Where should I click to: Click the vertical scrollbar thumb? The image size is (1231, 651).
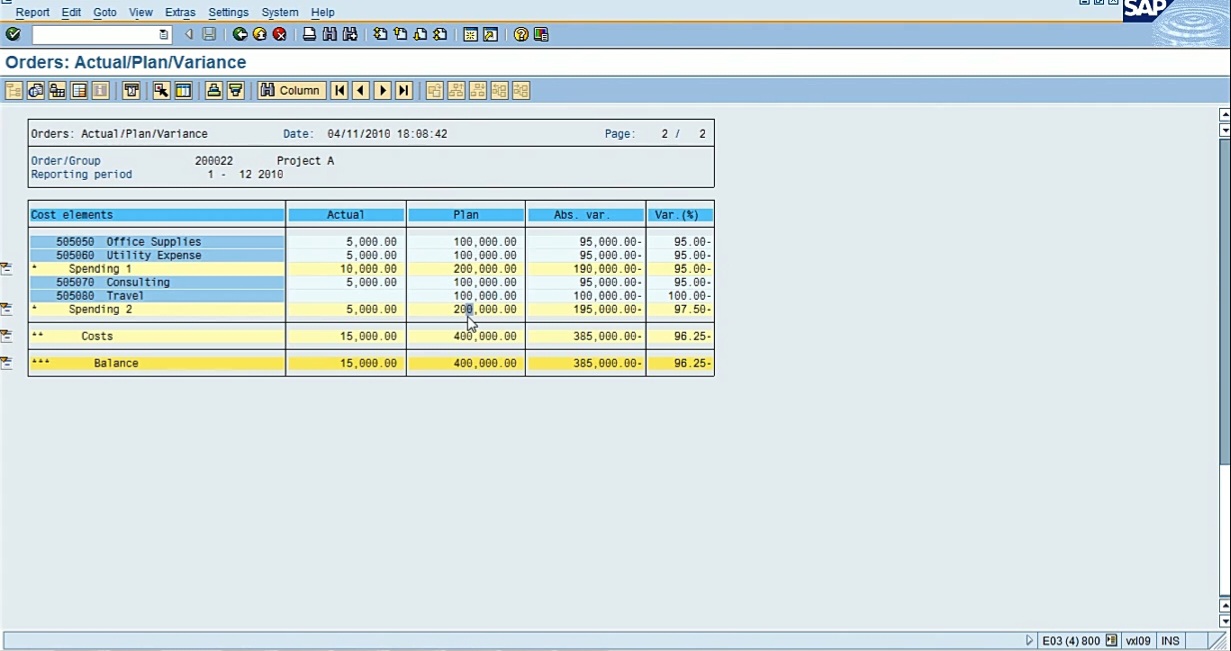[x=1225, y=300]
